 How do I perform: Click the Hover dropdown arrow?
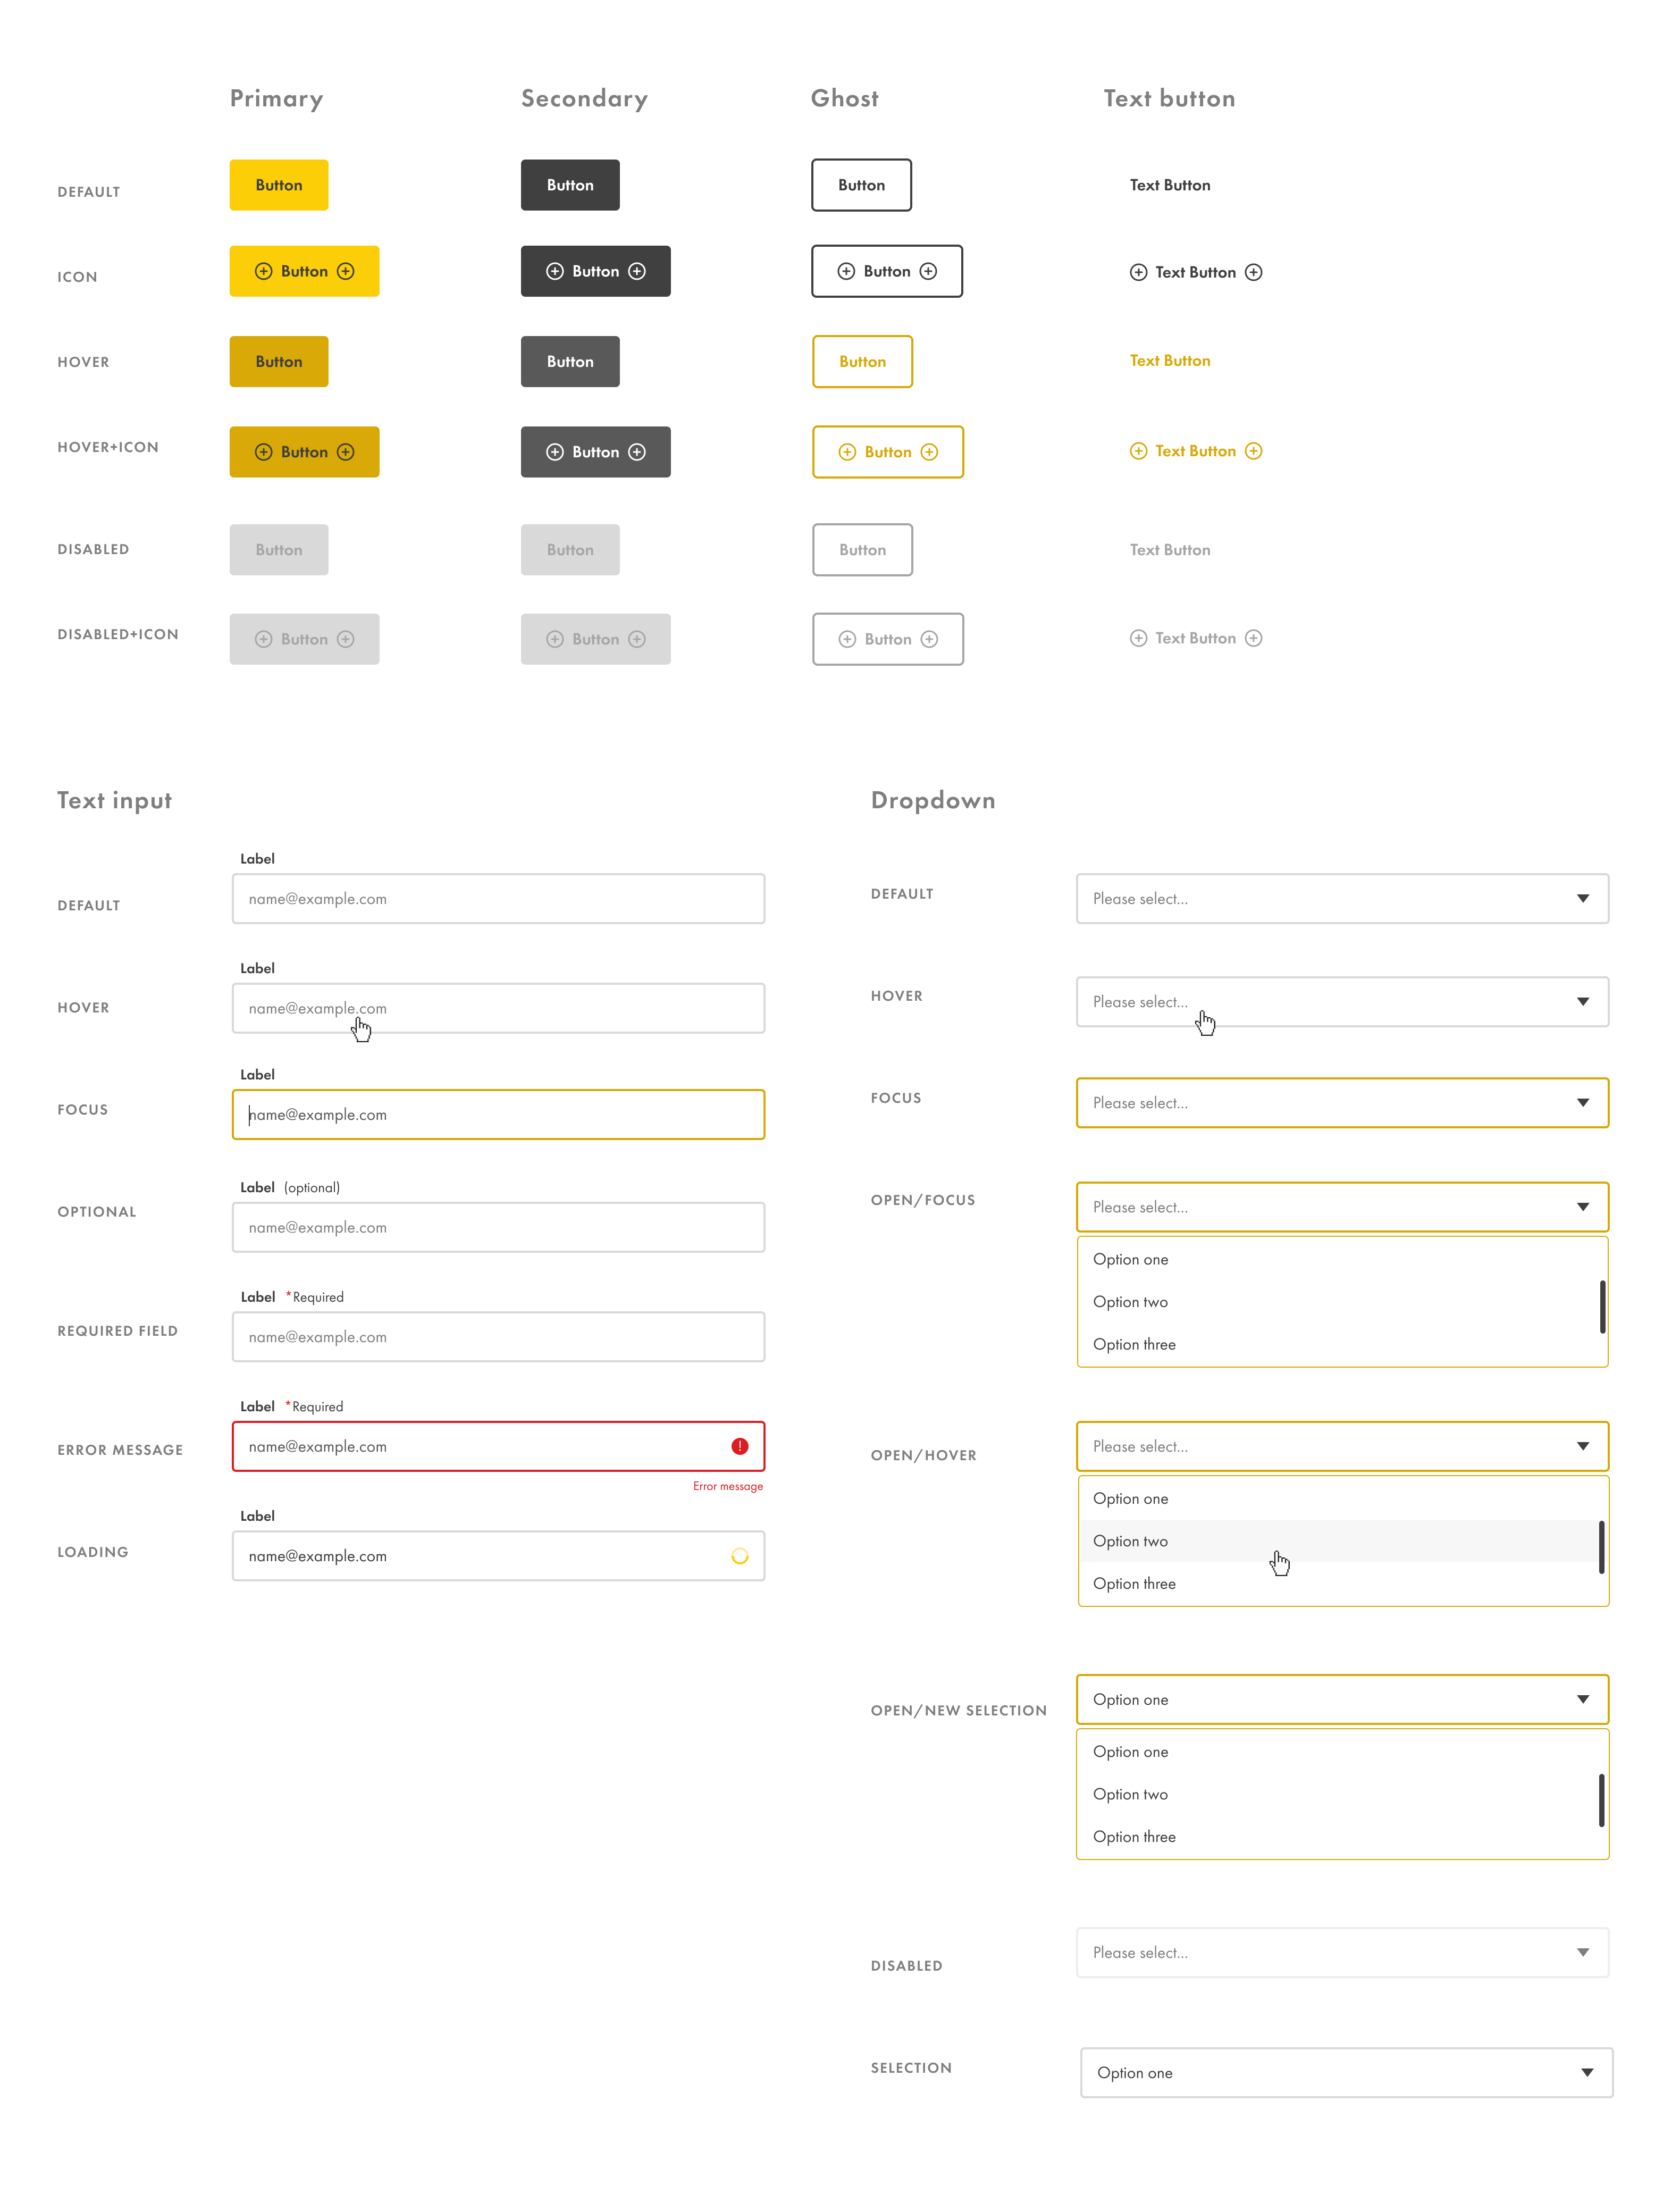point(1583,1001)
